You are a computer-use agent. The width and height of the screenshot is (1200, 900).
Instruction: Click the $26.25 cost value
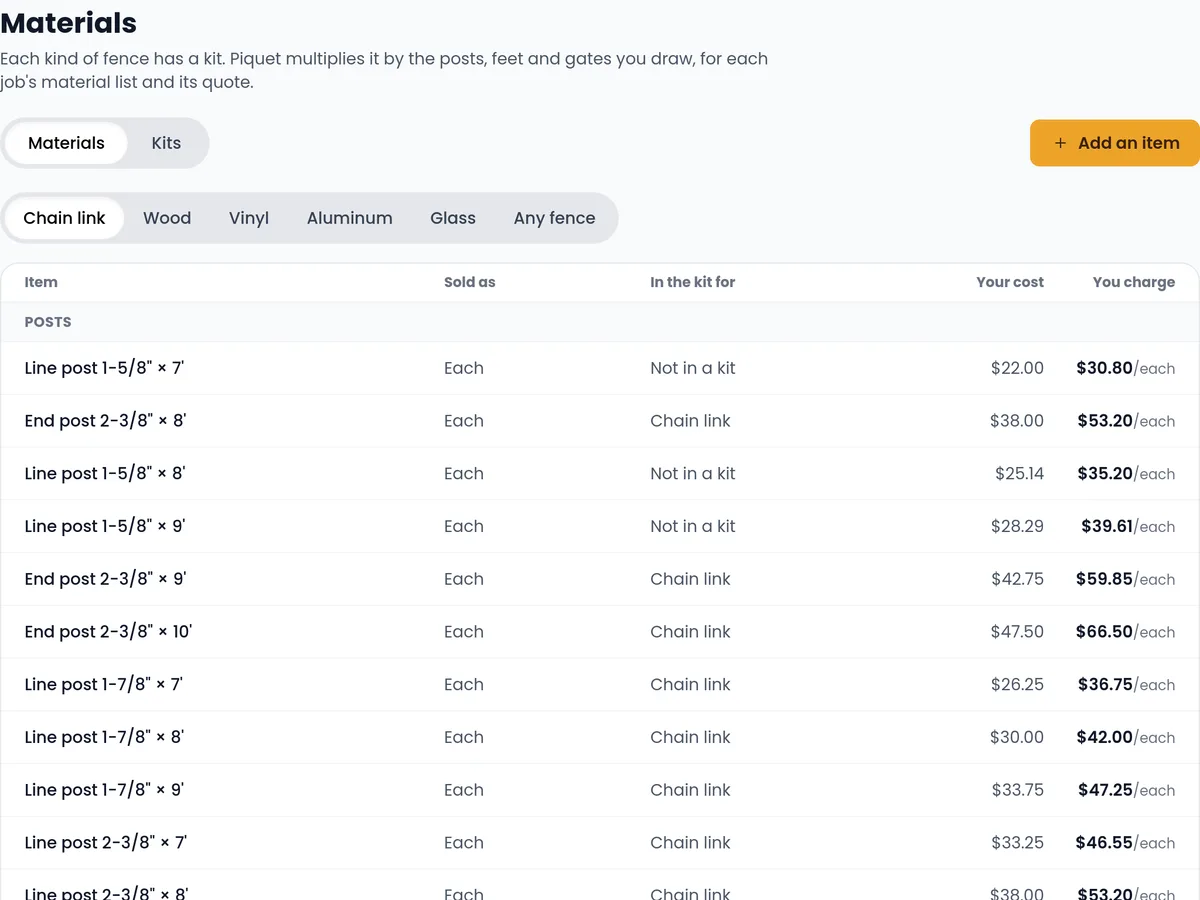pos(1017,685)
